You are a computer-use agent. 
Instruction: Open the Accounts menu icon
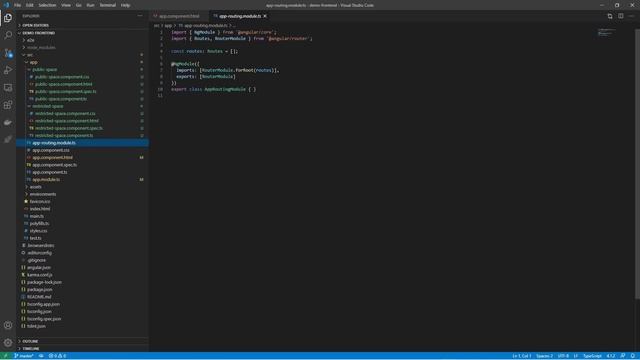point(8,325)
